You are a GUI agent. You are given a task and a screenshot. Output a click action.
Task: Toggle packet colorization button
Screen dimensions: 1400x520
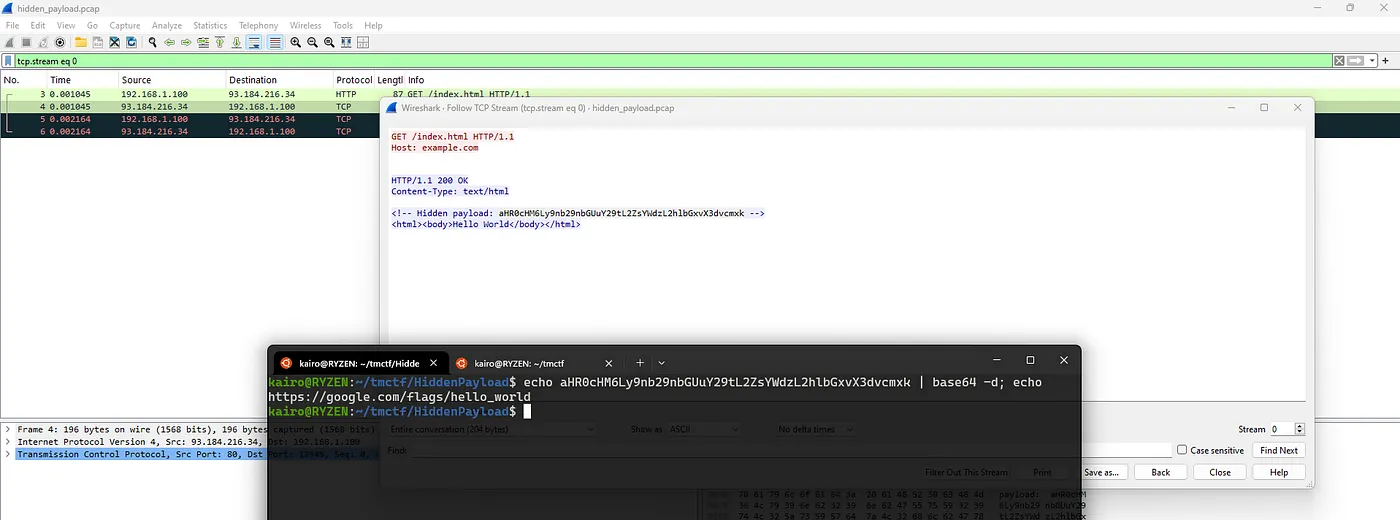274,42
